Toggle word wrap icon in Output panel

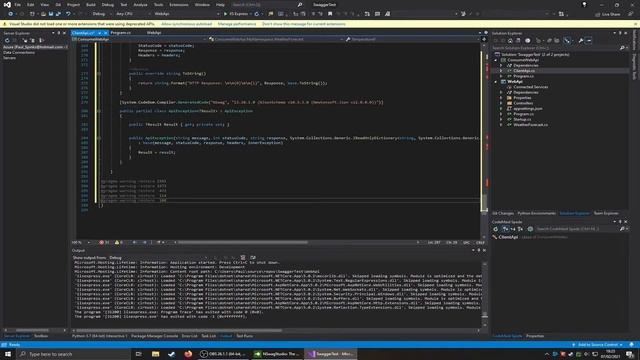tap(253, 258)
